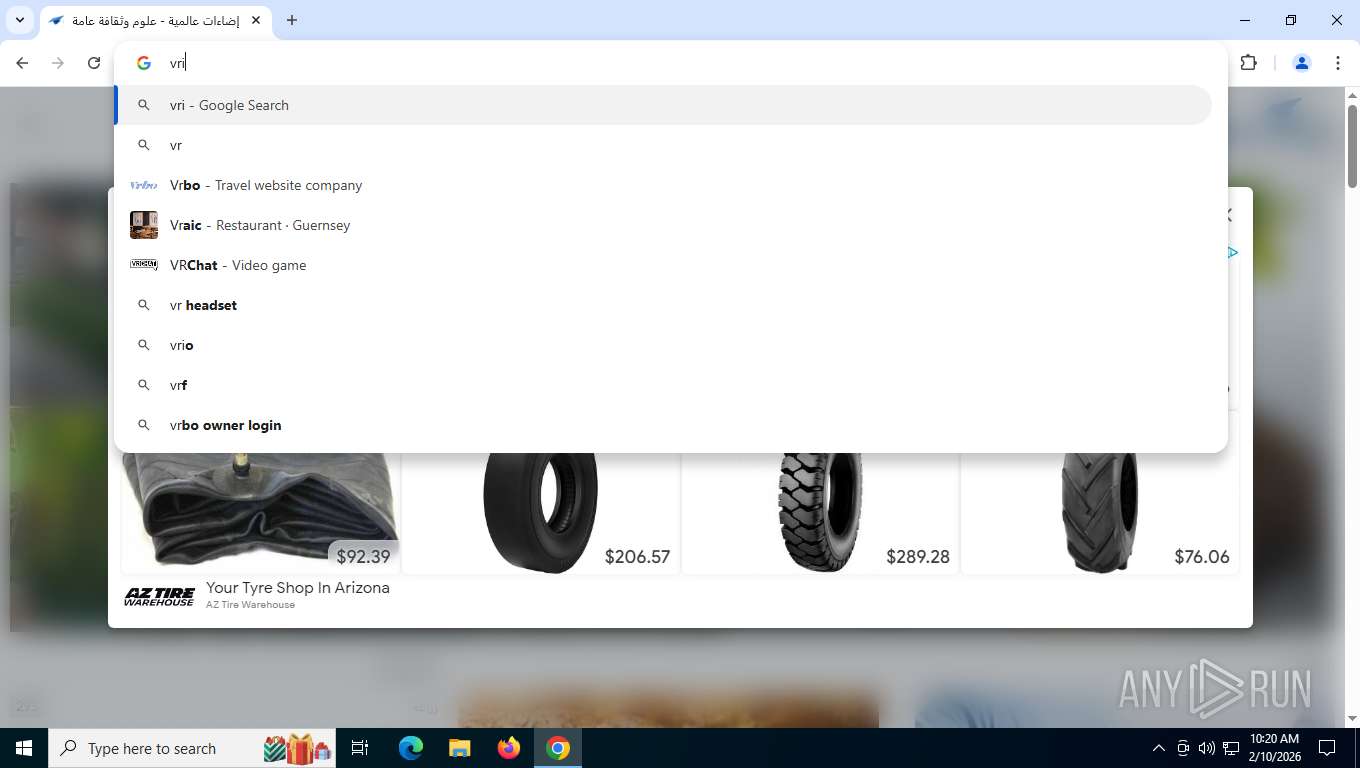The width and height of the screenshot is (1360, 768).
Task: Select the 'vr' suggestion
Action: tap(663, 145)
